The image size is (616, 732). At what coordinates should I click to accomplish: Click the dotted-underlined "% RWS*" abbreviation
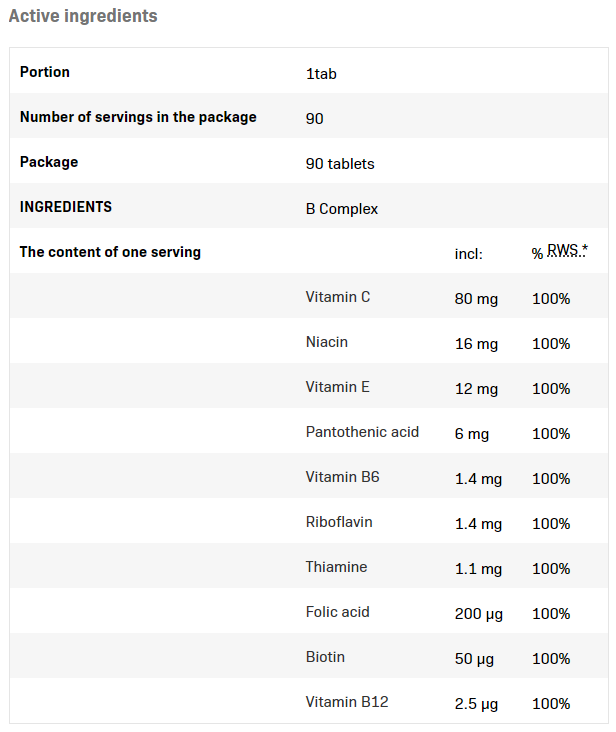(x=559, y=252)
